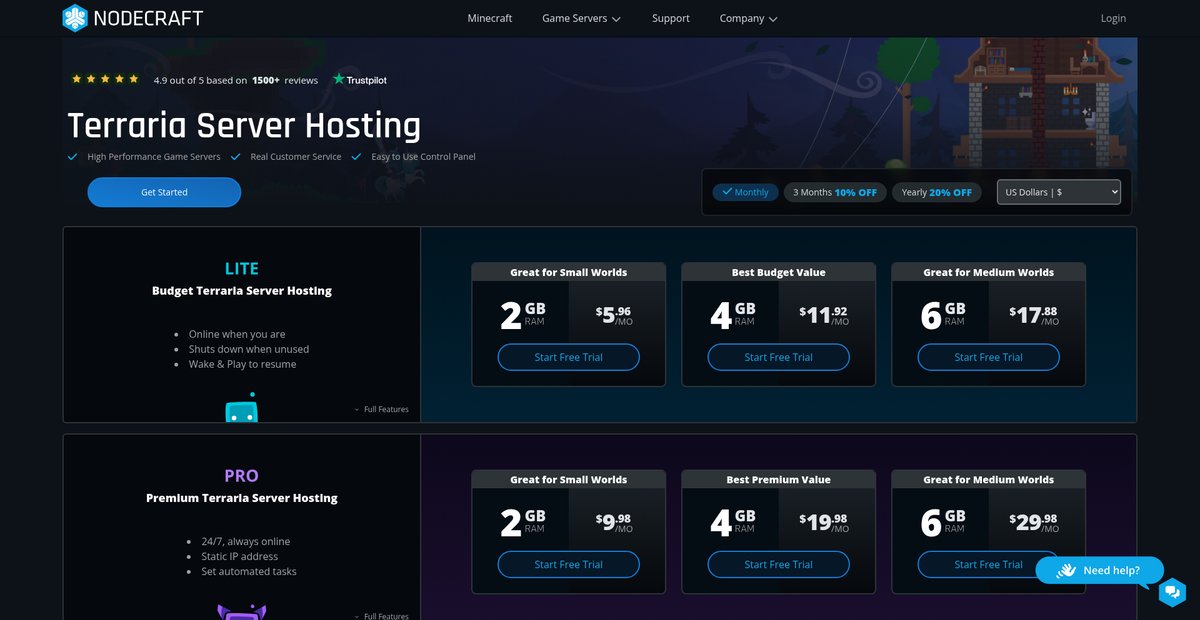Click the NODECRAFT wordmark text

pos(148,18)
